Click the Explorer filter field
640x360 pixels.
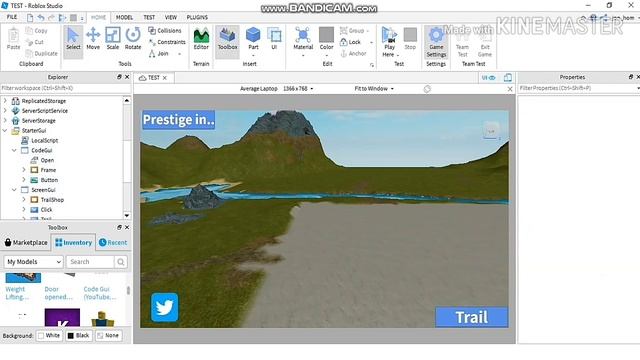click(65, 88)
